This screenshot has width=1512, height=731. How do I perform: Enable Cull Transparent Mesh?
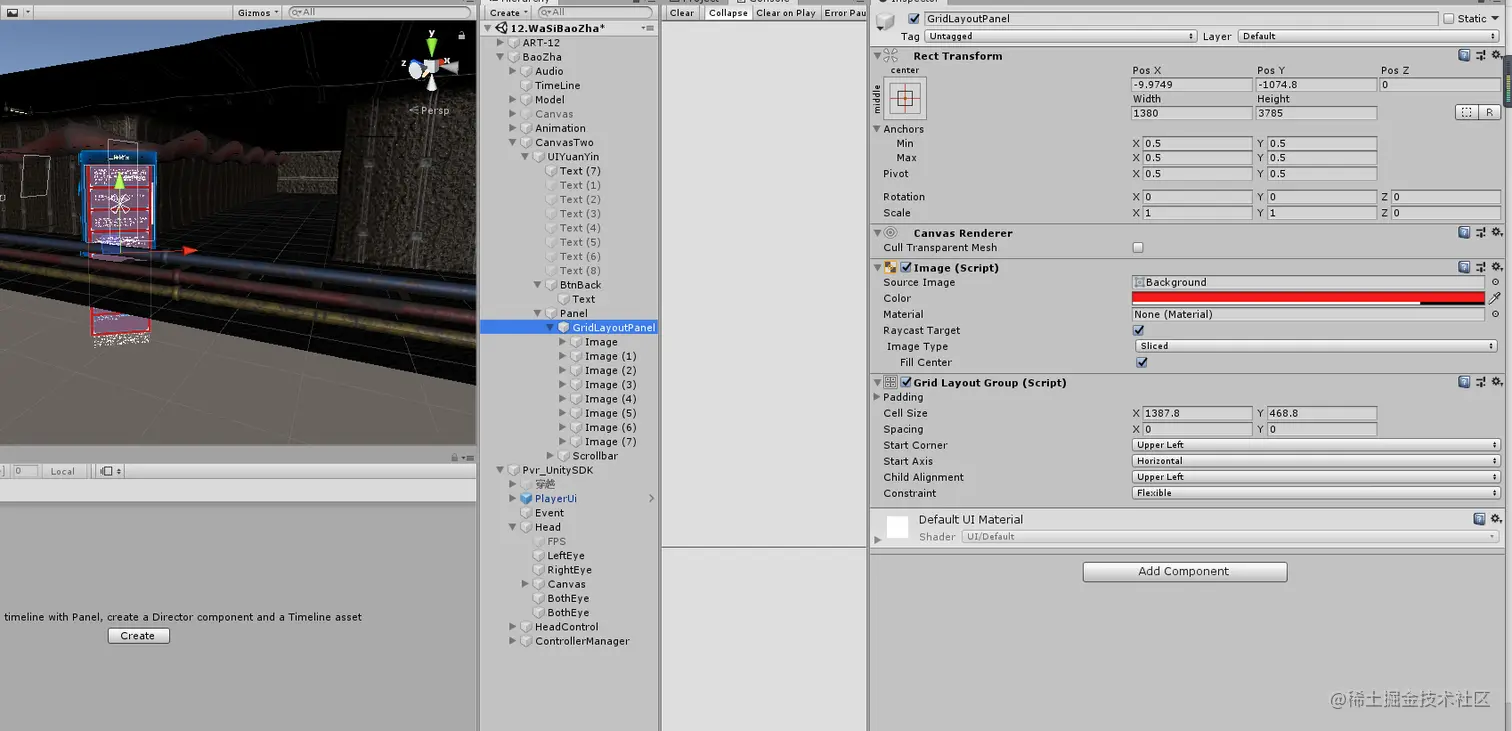coord(1138,248)
